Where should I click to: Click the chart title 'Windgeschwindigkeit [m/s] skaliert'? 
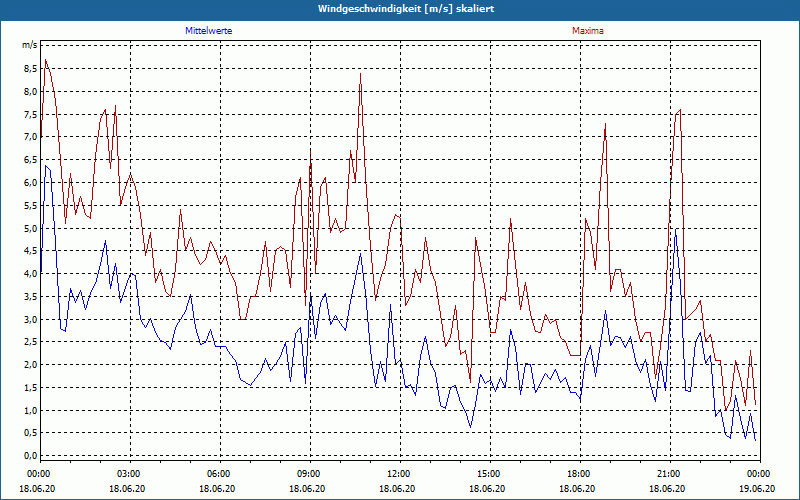406,9
